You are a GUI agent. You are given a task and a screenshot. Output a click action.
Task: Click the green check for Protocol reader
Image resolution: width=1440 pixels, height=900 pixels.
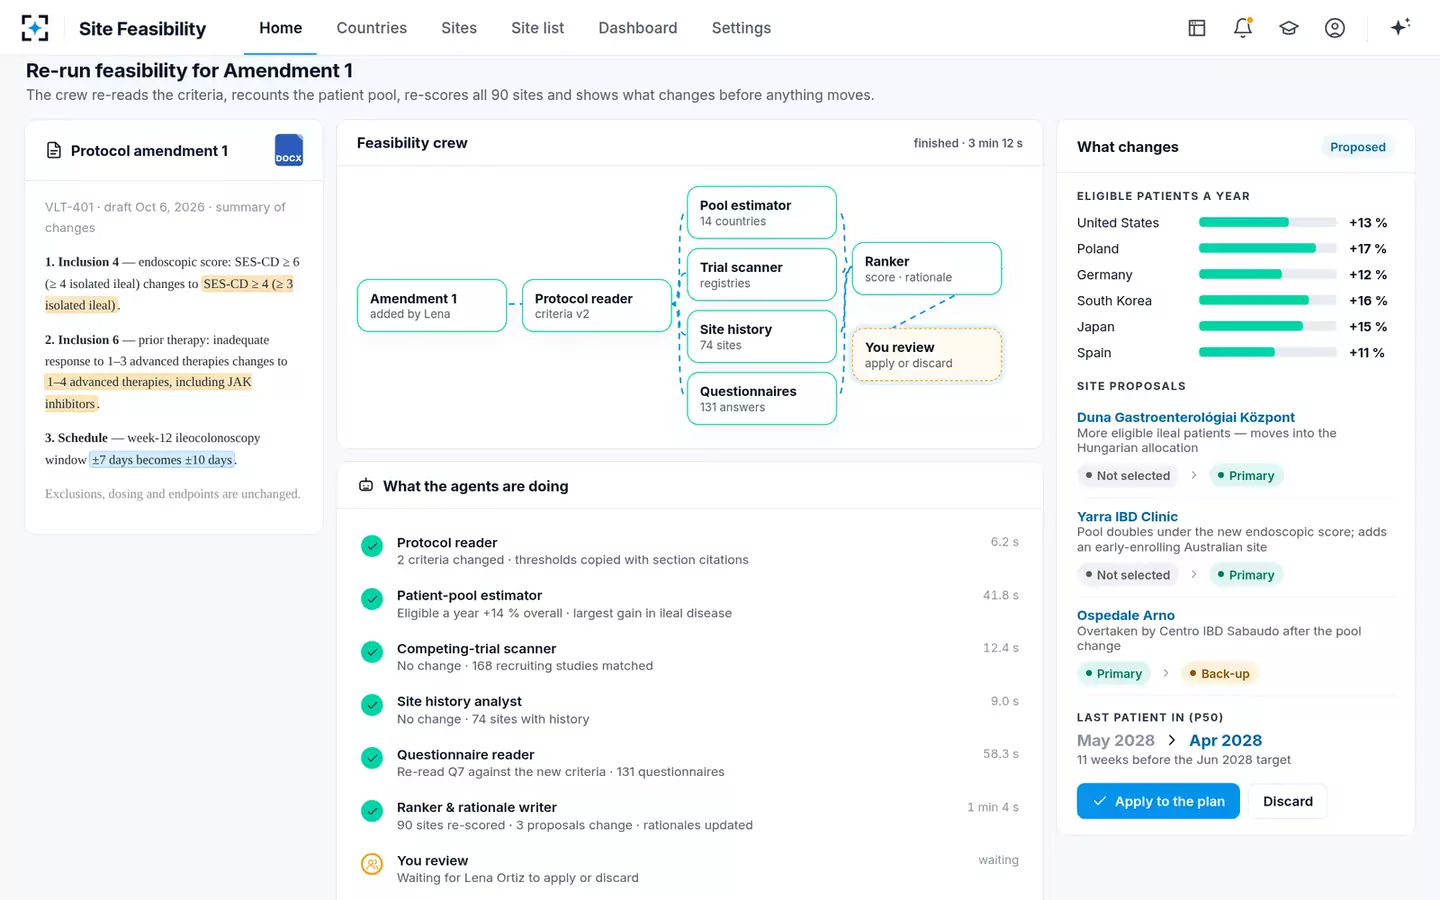[x=372, y=546]
